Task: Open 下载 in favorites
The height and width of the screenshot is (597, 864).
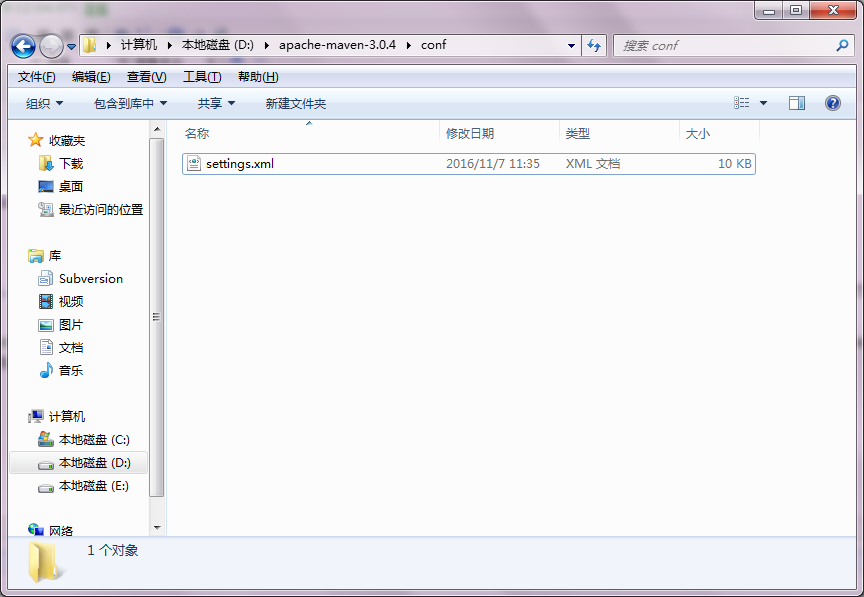Action: click(71, 164)
